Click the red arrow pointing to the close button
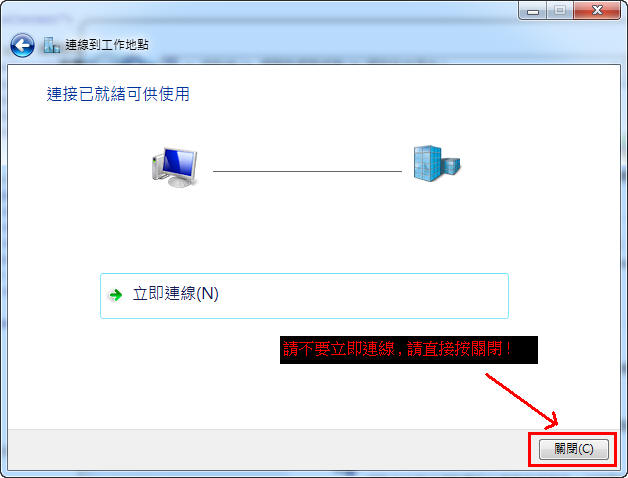This screenshot has width=628, height=478. (x=521, y=401)
